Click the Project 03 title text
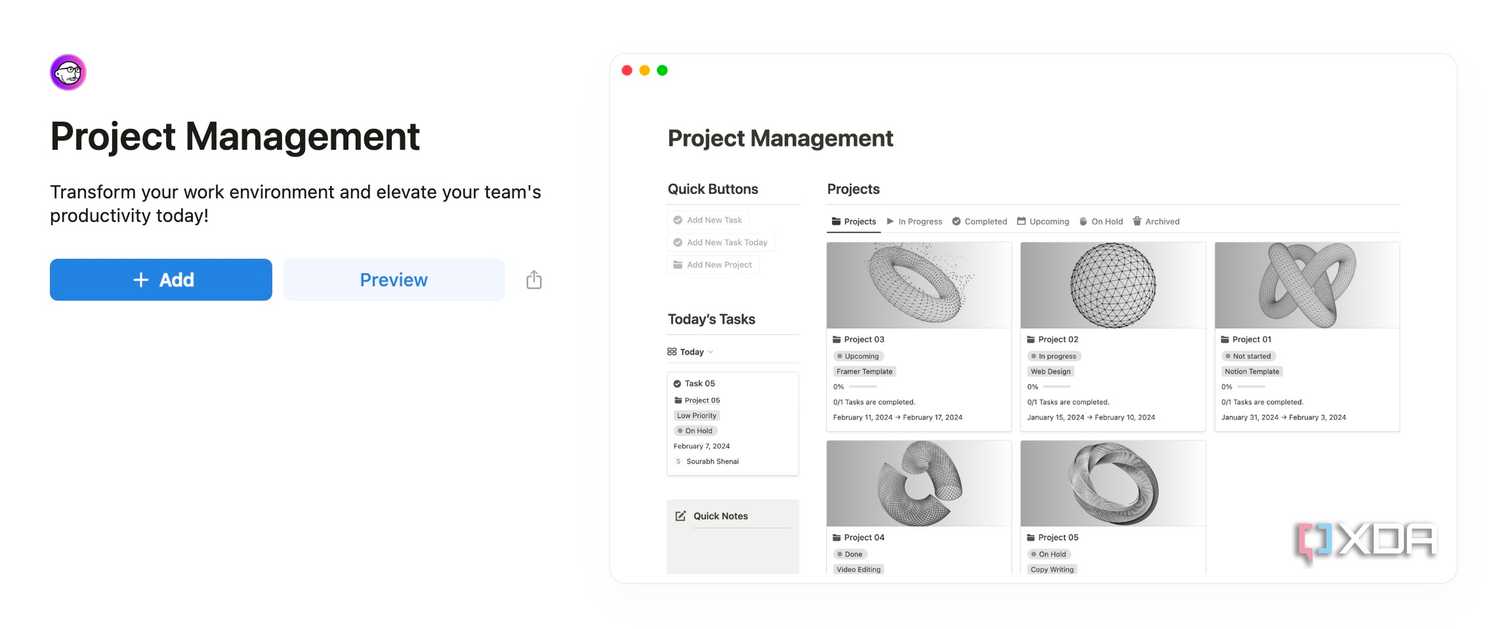This screenshot has height=629, width=1500. tap(864, 340)
